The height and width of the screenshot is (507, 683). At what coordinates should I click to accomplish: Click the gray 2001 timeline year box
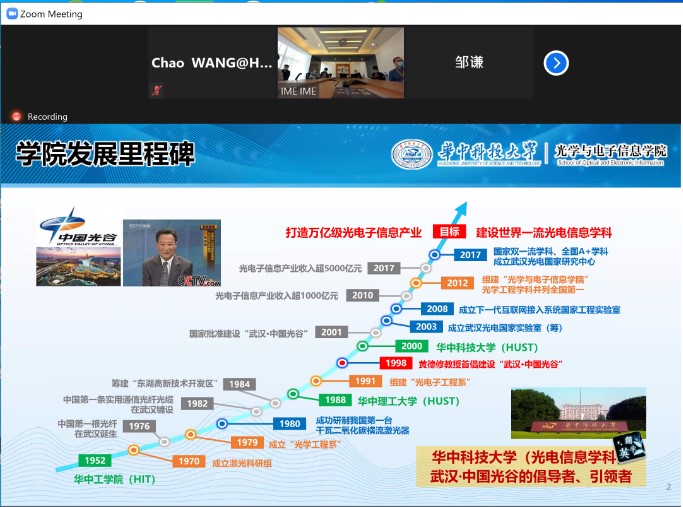click(331, 332)
